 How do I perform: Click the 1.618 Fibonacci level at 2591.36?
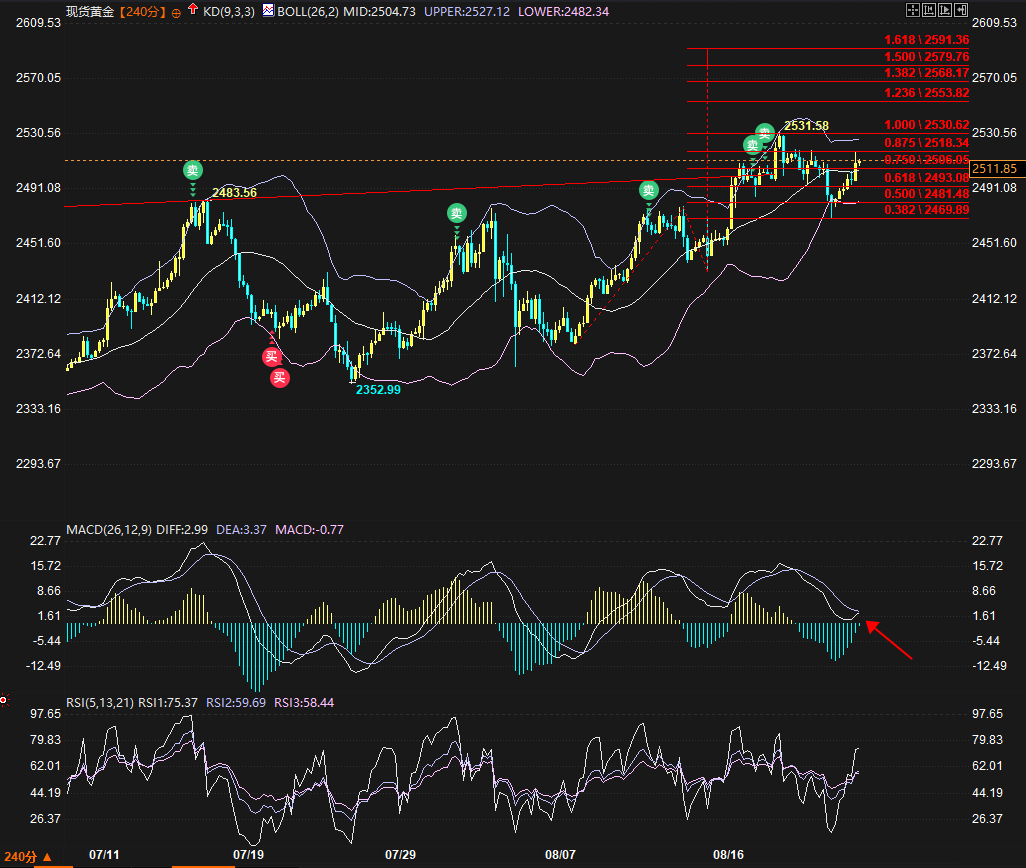pos(926,40)
